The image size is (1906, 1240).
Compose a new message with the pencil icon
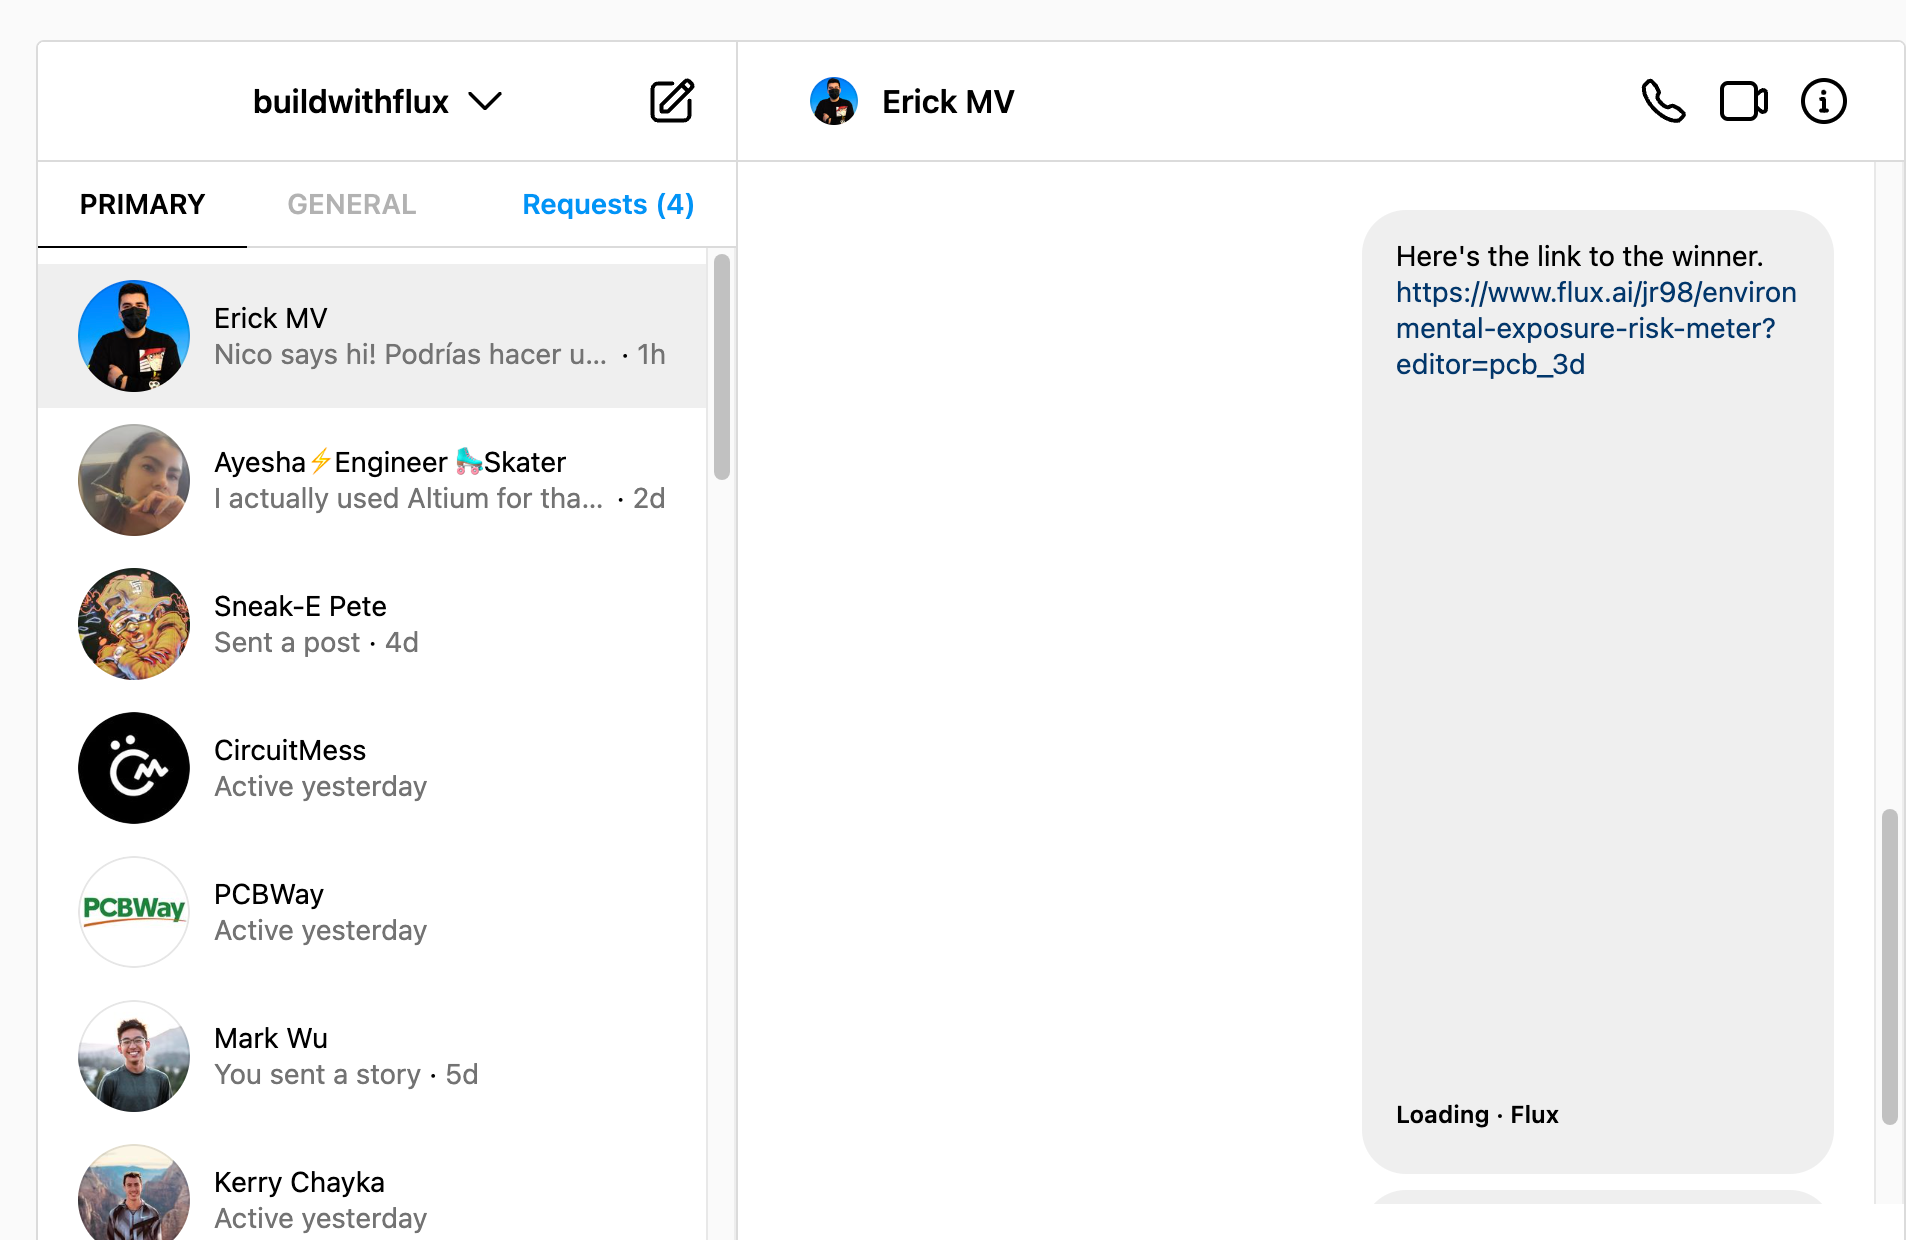pos(672,101)
